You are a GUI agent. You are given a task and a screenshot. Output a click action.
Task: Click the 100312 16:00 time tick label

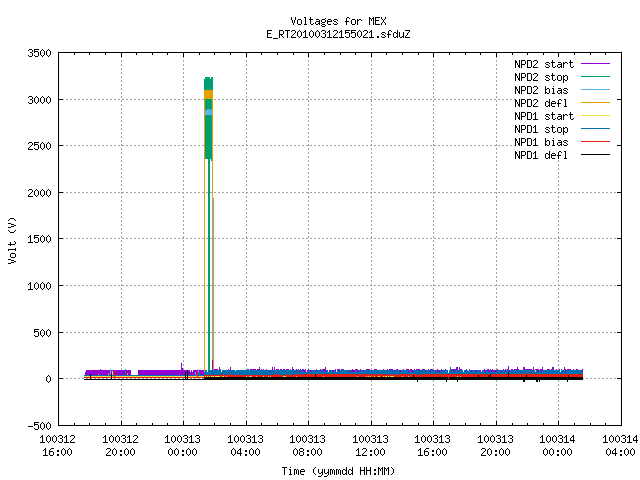58,446
